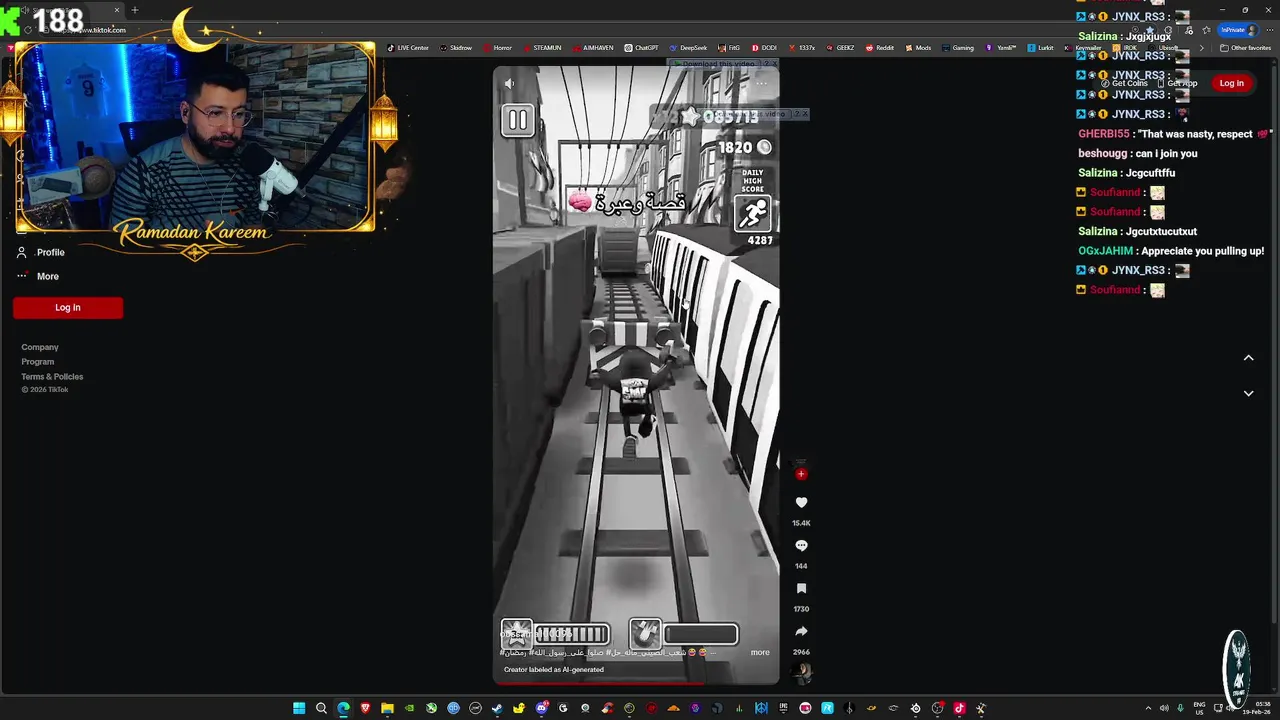1280x720 pixels.
Task: Open the 1337x bookmark
Action: pos(802,47)
